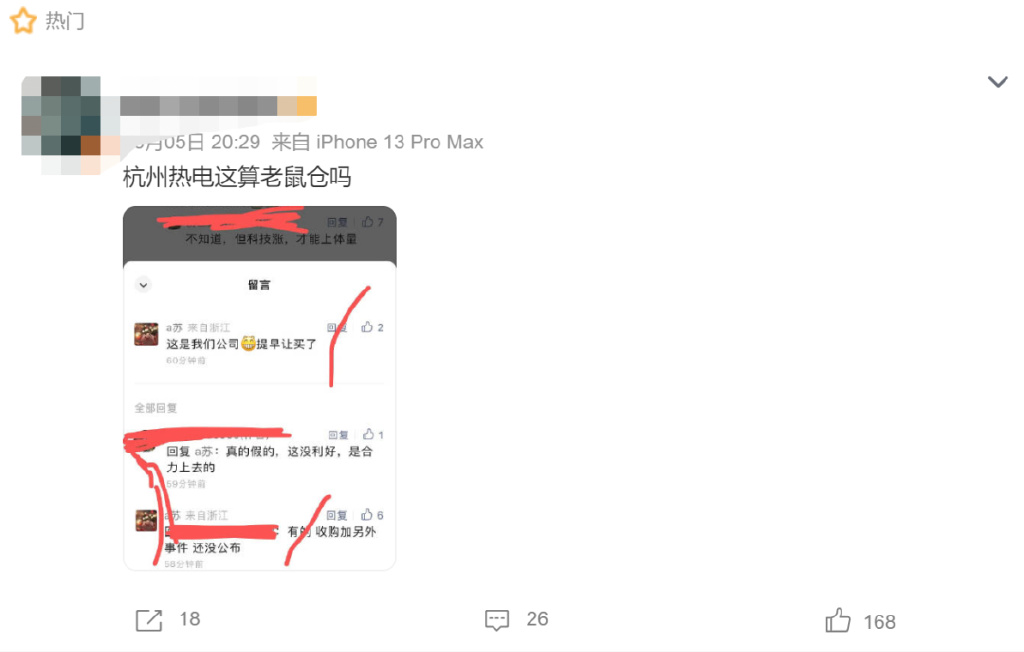
Task: Open the blurred username link
Action: click(218, 106)
